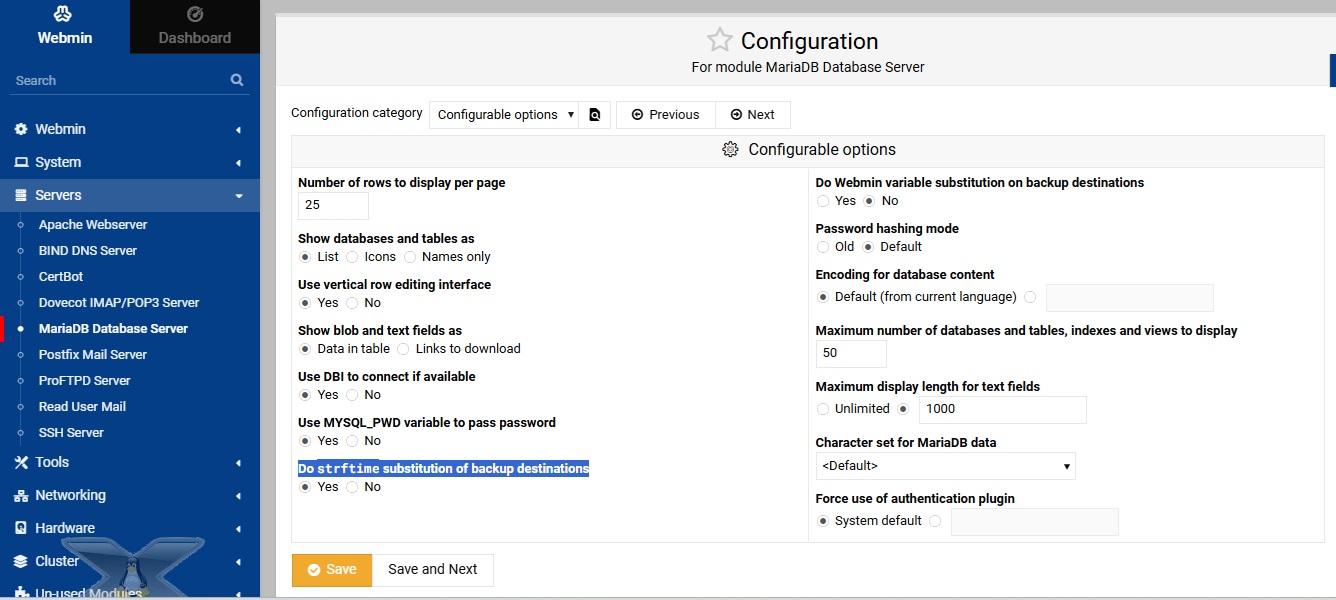
Task: Open the Dashboard speedometer tab
Action: (x=195, y=26)
